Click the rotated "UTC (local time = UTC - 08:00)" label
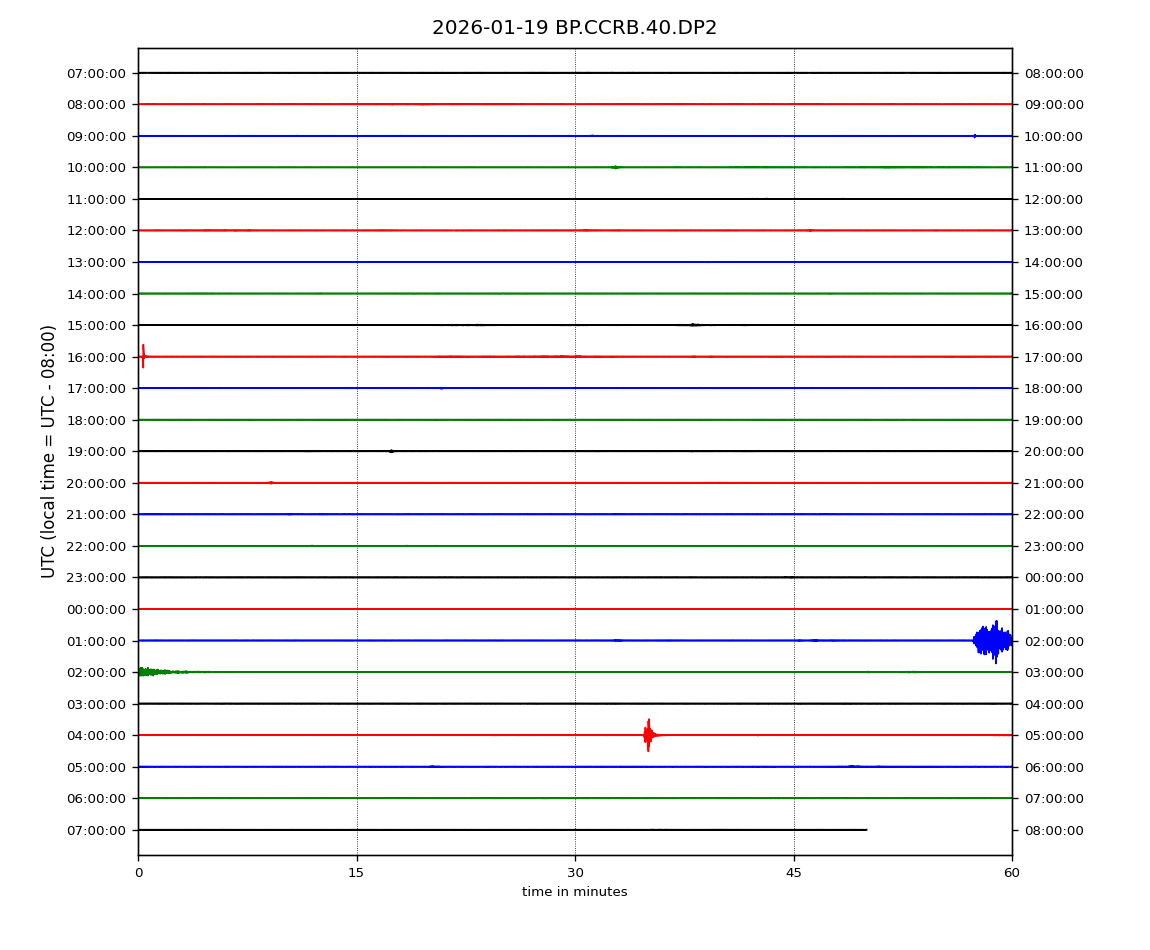This screenshot has height=950, width=1150. click(x=49, y=451)
